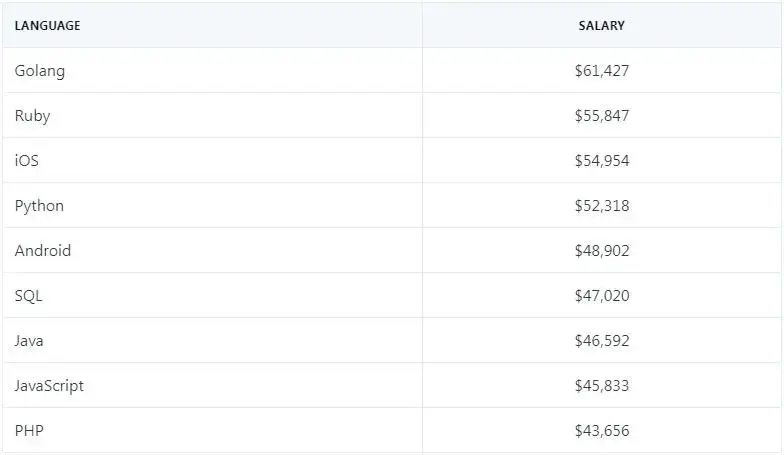Click the SALARY column header
Viewport: 784px width, 455px height.
click(x=601, y=26)
